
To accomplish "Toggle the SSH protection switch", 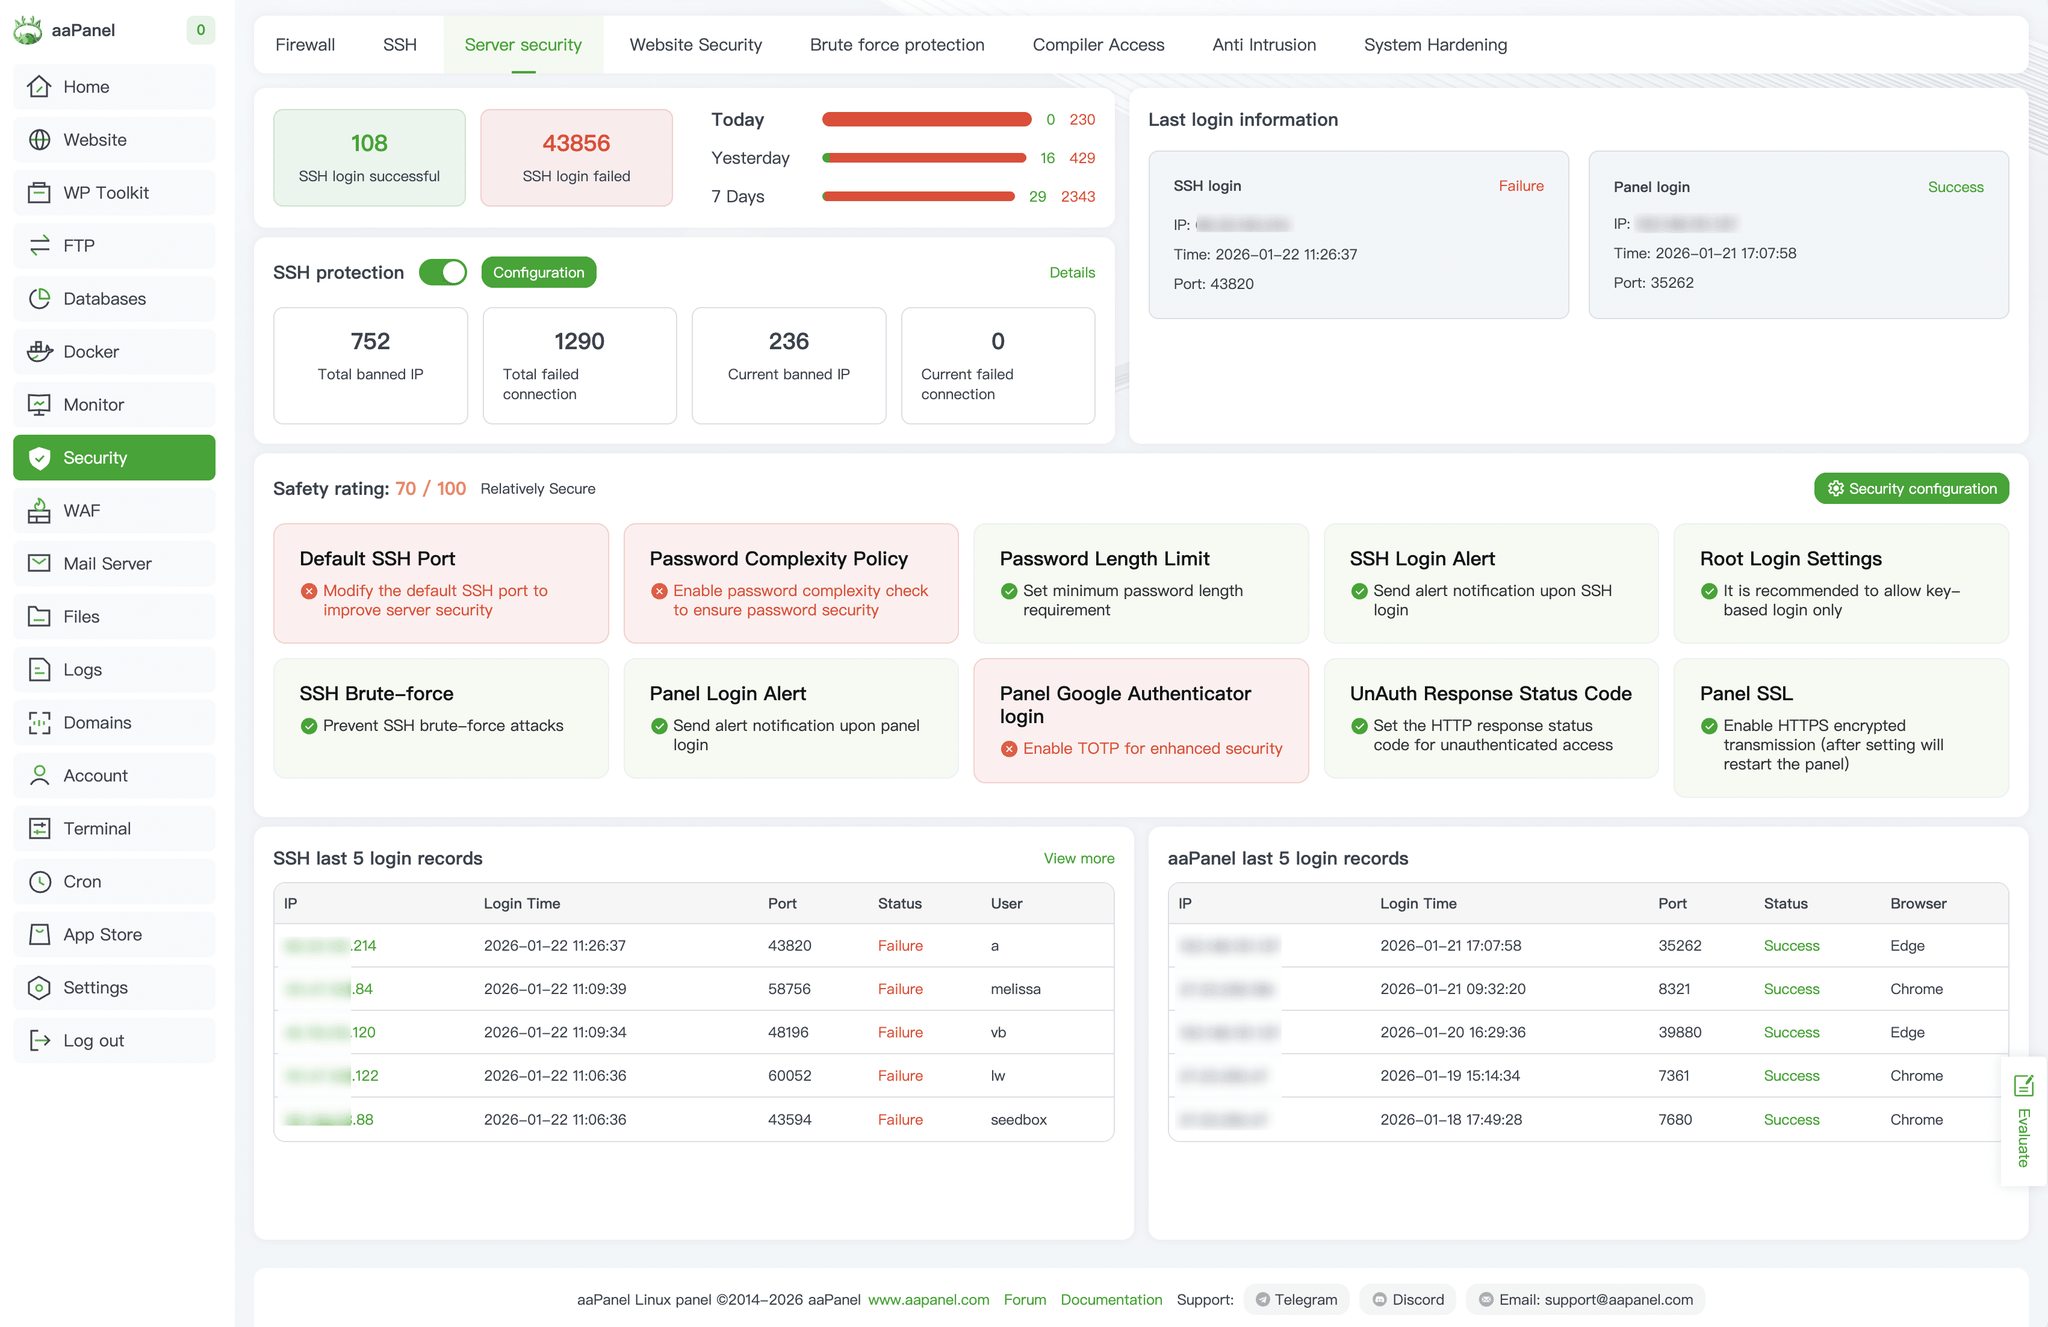I will click(443, 272).
